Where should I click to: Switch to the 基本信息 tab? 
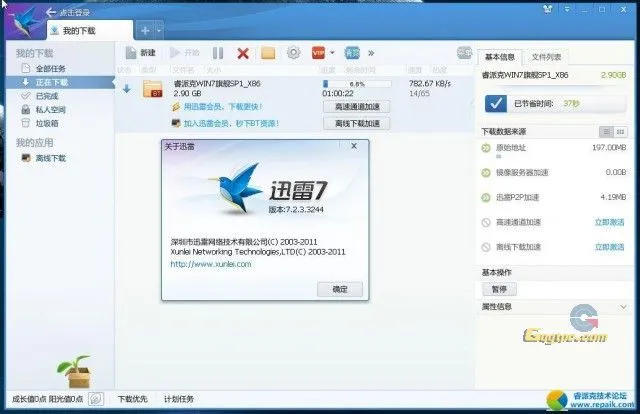coord(500,57)
